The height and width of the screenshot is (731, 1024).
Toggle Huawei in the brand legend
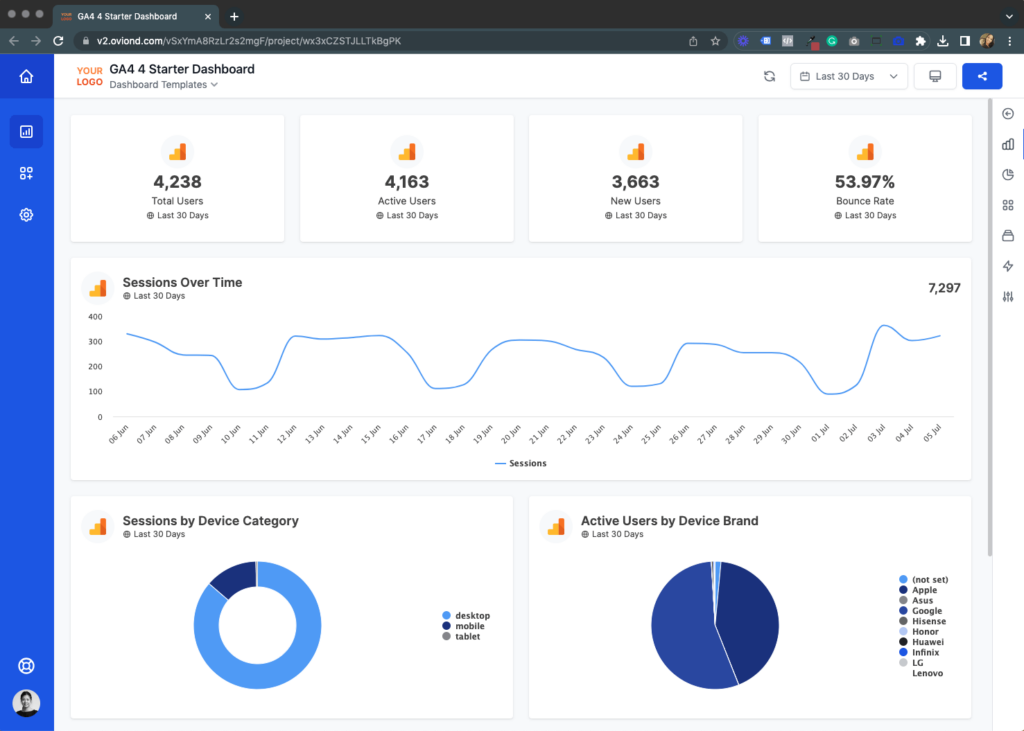tap(921, 642)
